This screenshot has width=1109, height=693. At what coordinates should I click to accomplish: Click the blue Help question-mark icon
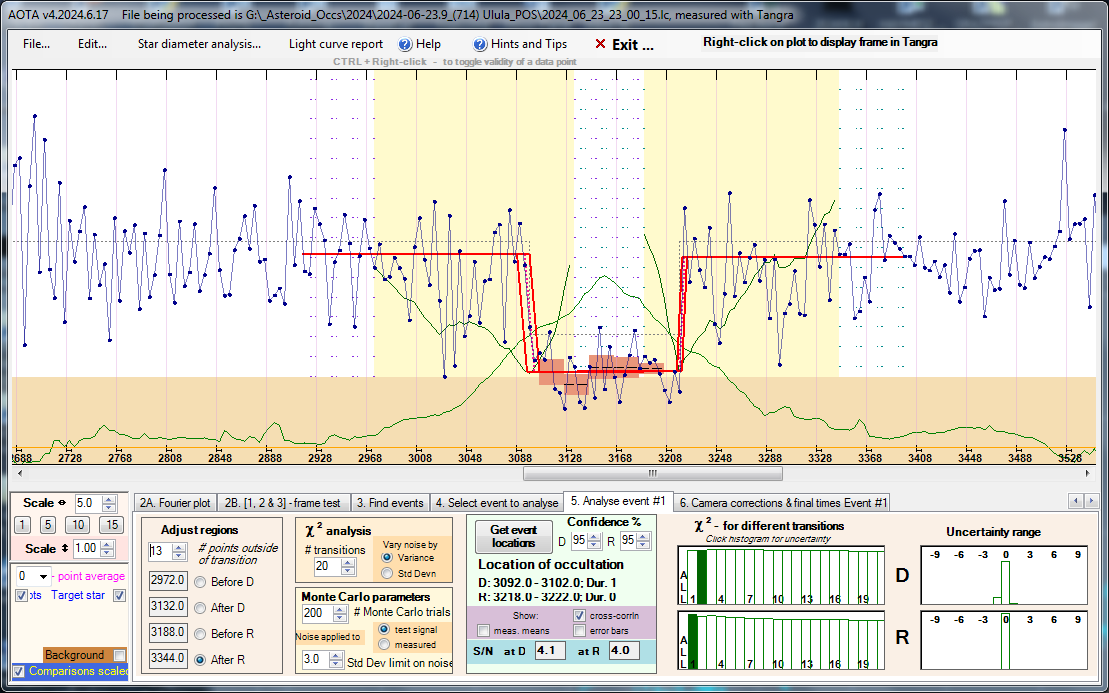point(405,44)
